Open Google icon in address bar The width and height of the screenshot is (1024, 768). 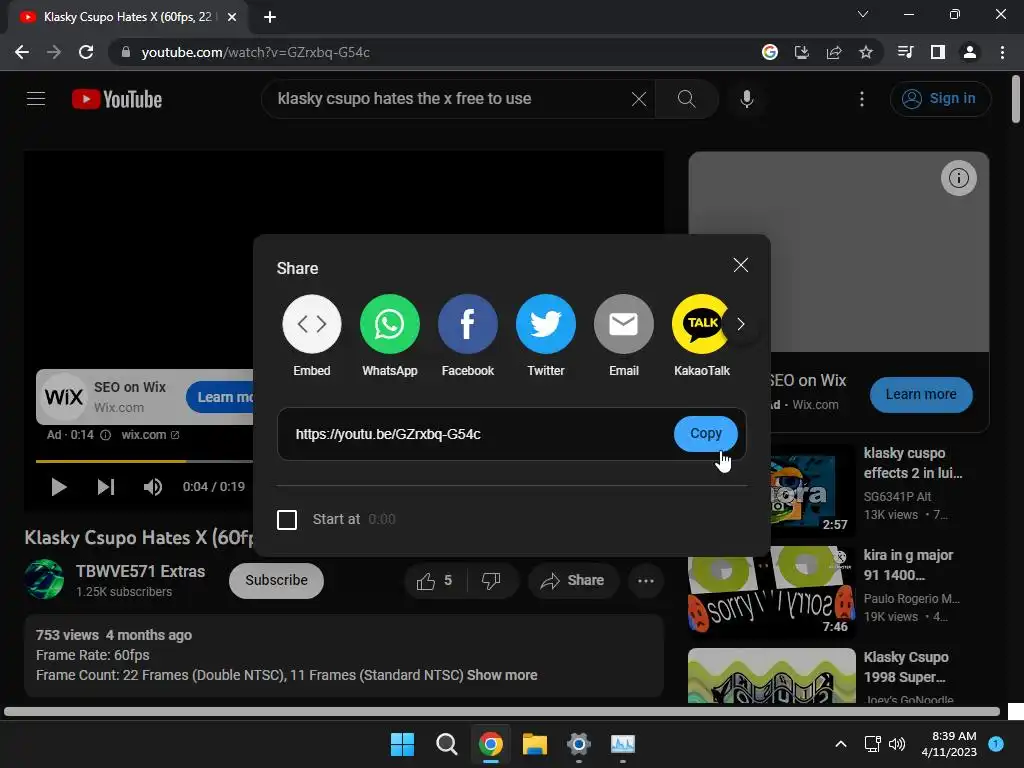[x=770, y=52]
